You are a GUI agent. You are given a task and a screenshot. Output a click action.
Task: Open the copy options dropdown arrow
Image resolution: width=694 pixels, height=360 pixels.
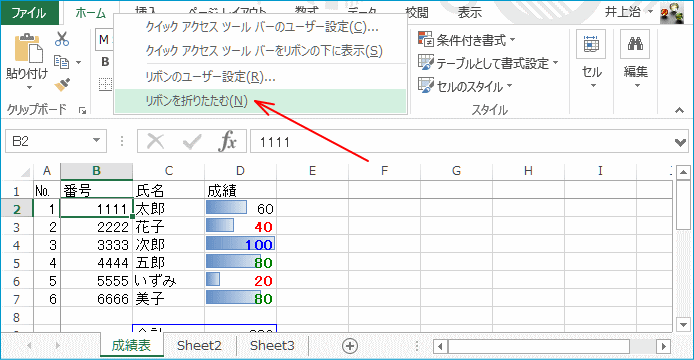tap(78, 62)
